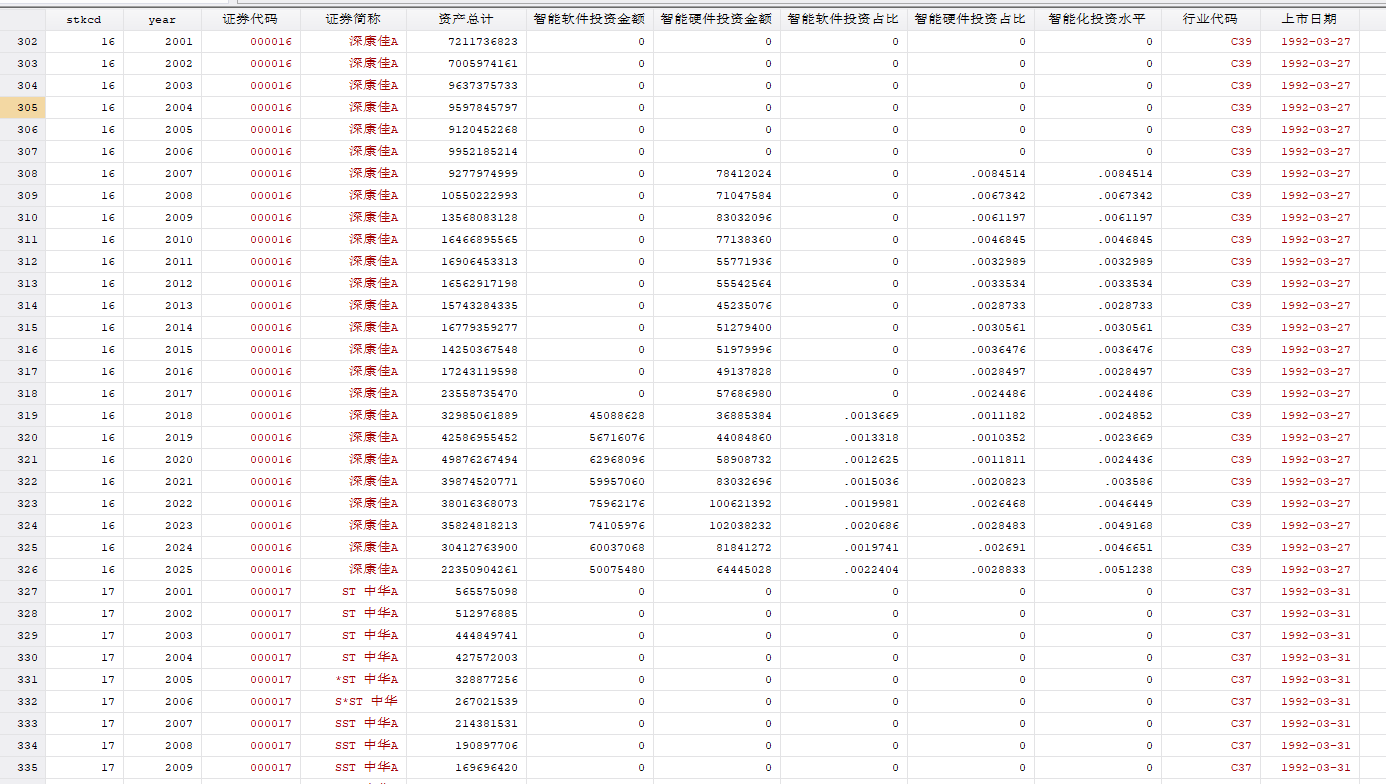The image size is (1386, 784).
Task: Select software ratio cell .0013669
Action: [x=843, y=415]
